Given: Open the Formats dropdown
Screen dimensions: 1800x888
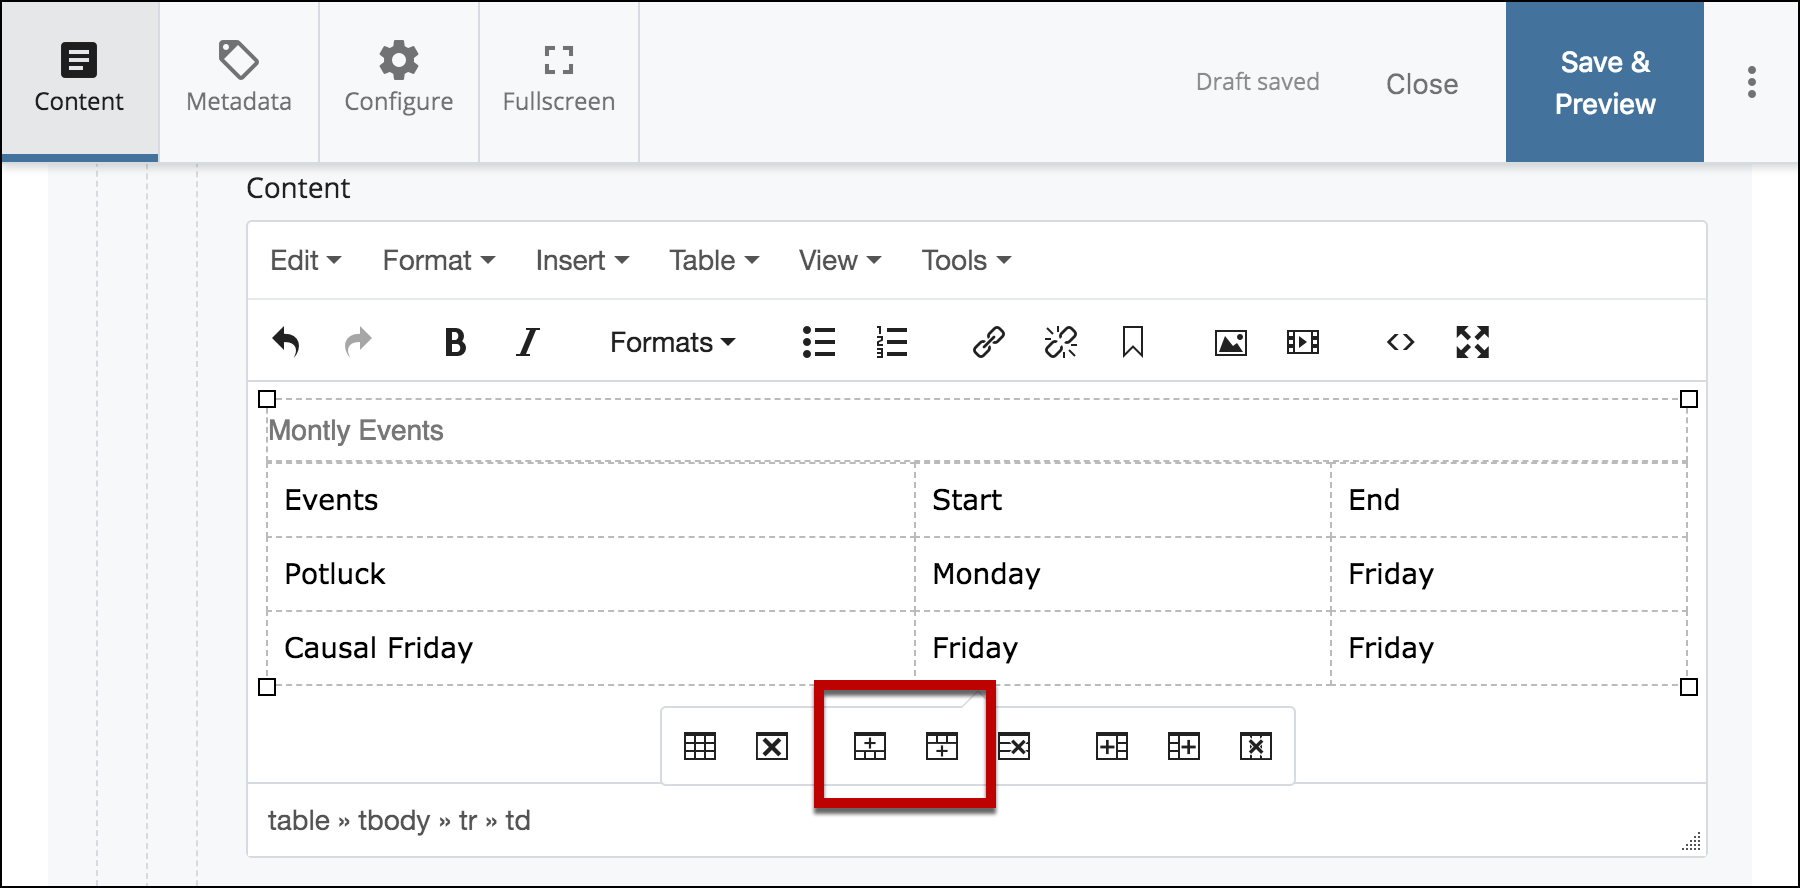Looking at the screenshot, I should pyautogui.click(x=672, y=342).
